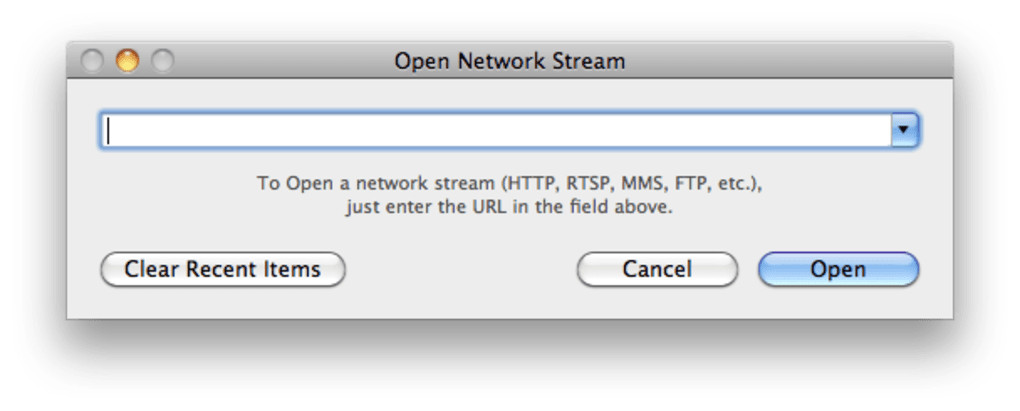Click the blank area between Clear and Cancel
Image resolution: width=1020 pixels, height=411 pixels.
click(x=460, y=269)
